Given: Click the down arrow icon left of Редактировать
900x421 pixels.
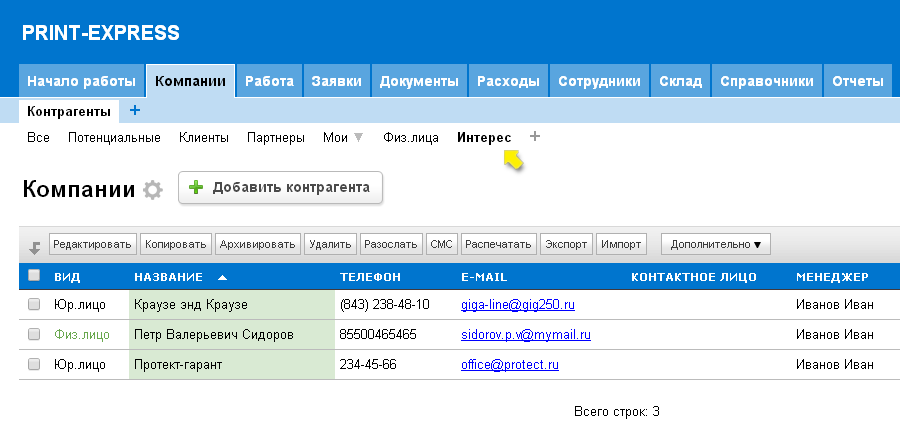Looking at the screenshot, I should coord(34,246).
